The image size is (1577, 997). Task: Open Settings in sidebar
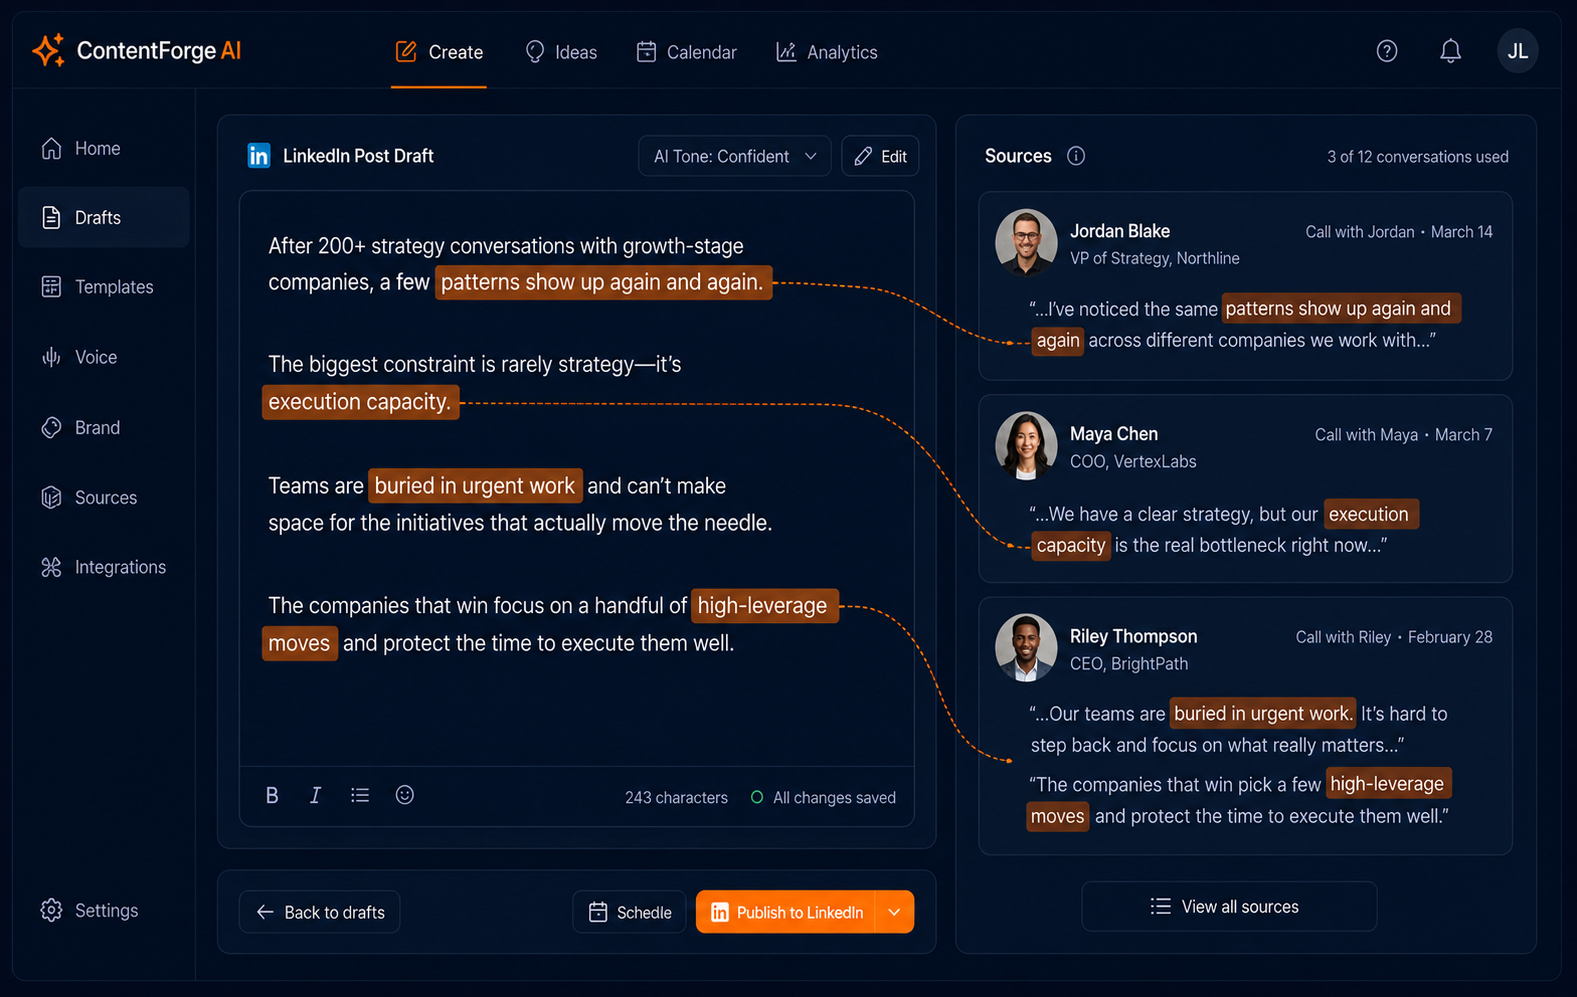103,910
